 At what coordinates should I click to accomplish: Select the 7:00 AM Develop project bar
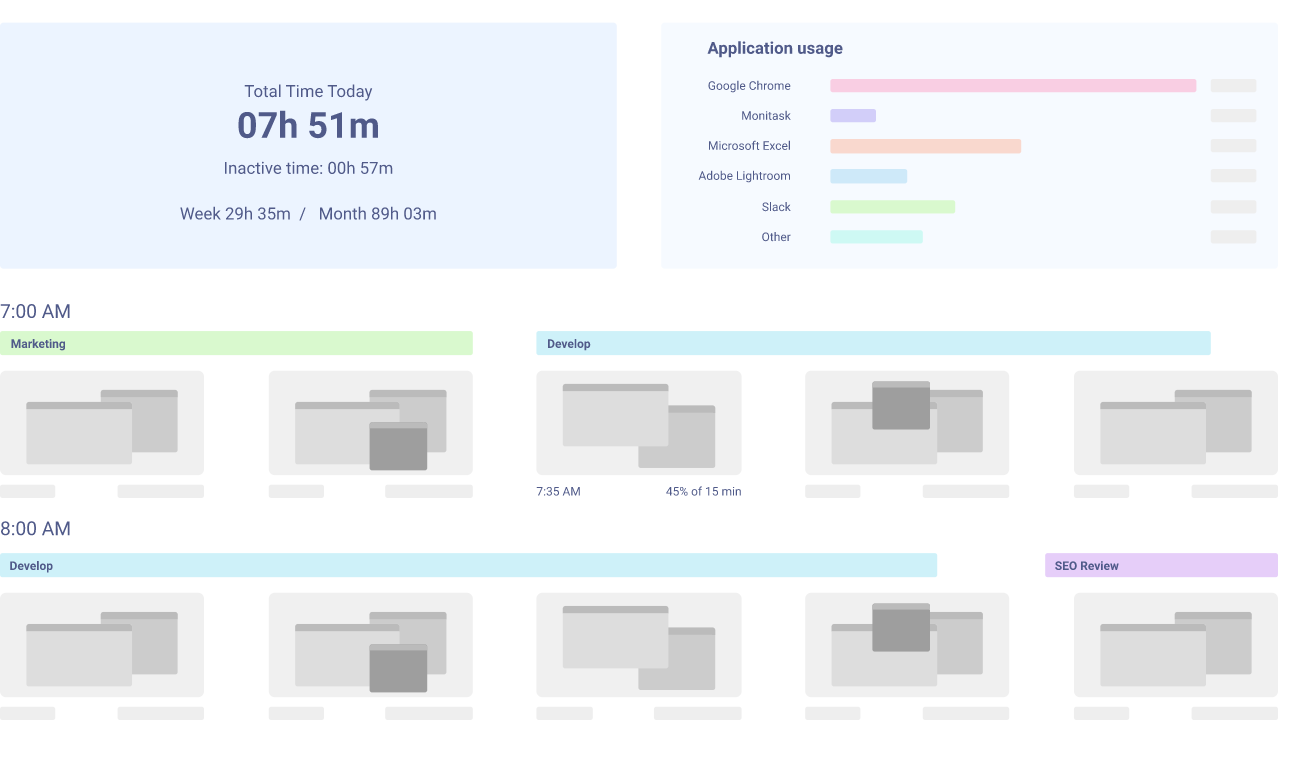click(x=873, y=343)
